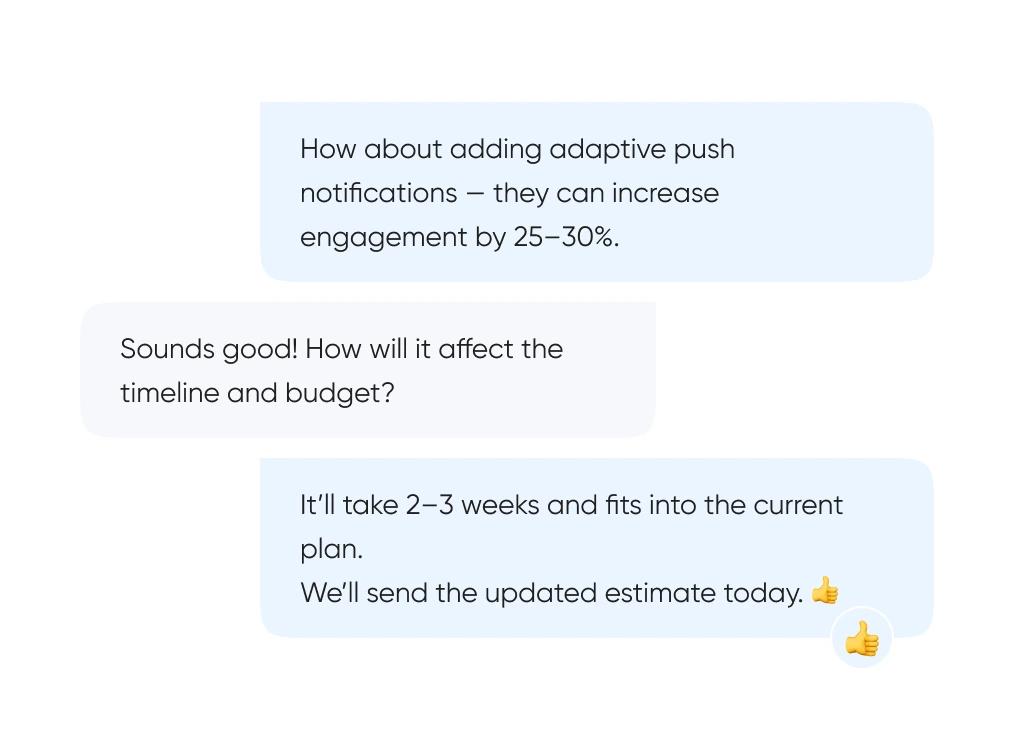Click the inline thumbs-up emoji after "today."
The image size is (1014, 740).
point(824,591)
